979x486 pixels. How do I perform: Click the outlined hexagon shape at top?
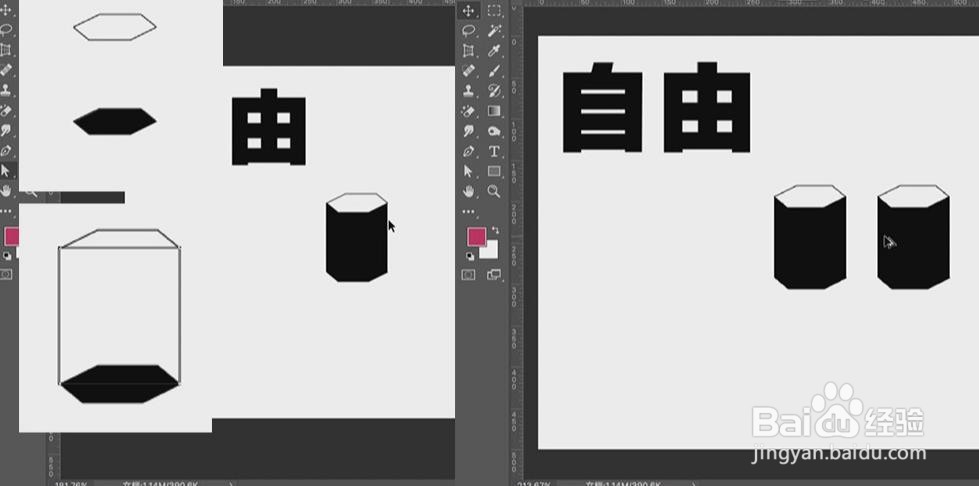(x=115, y=27)
